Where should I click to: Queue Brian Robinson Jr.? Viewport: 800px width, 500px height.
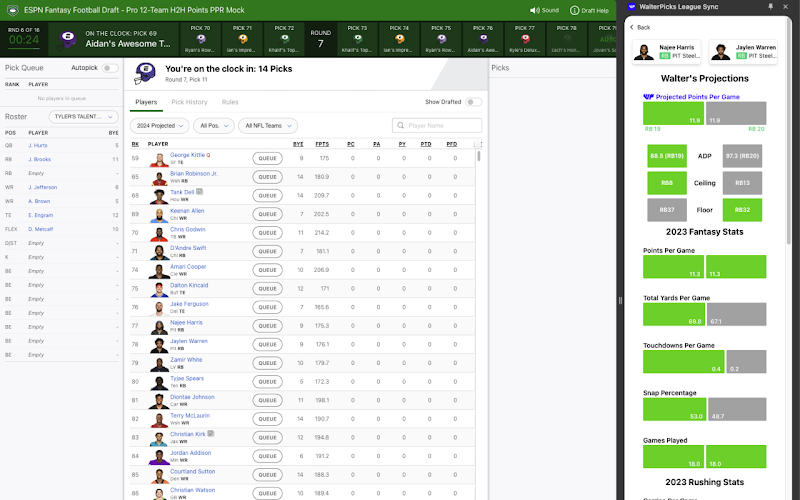[267, 177]
